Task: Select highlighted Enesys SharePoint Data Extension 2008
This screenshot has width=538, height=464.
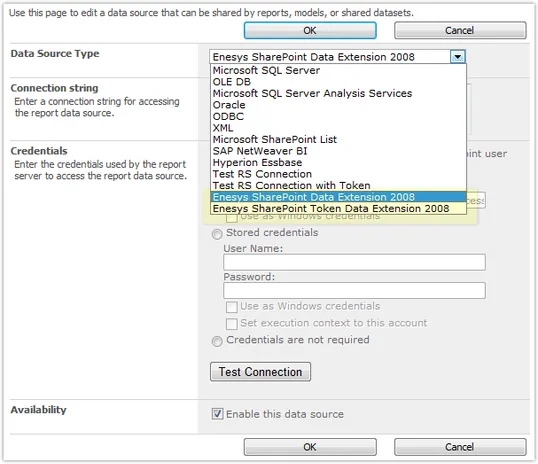Action: (x=338, y=197)
